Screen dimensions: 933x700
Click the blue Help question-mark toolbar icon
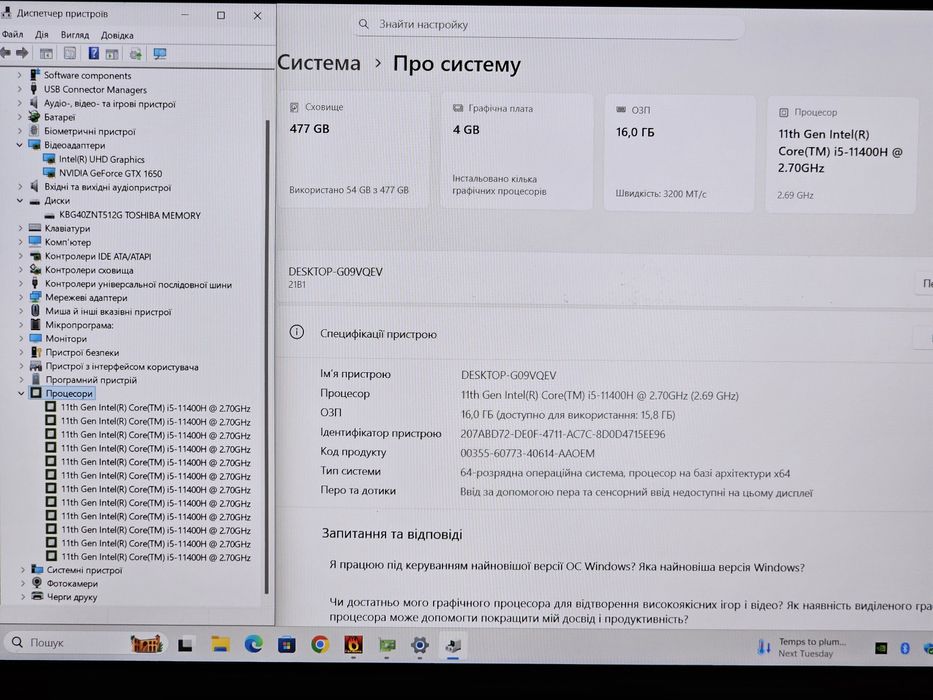tap(93, 54)
